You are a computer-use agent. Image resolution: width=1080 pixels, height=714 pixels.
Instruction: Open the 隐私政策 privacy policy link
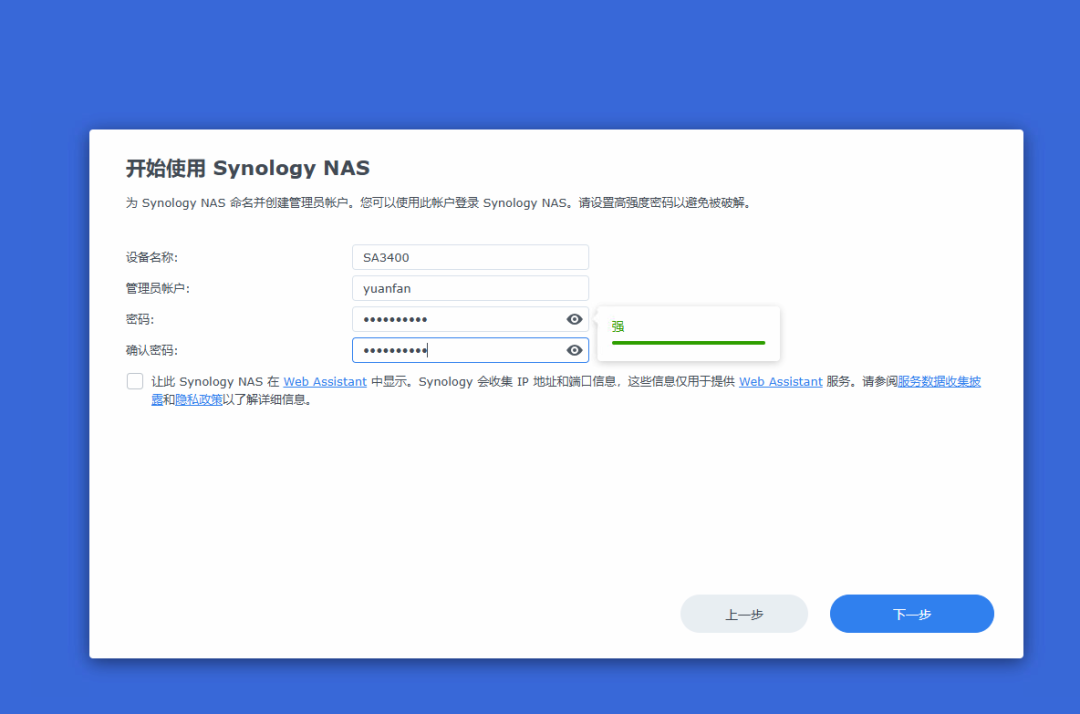pos(198,399)
